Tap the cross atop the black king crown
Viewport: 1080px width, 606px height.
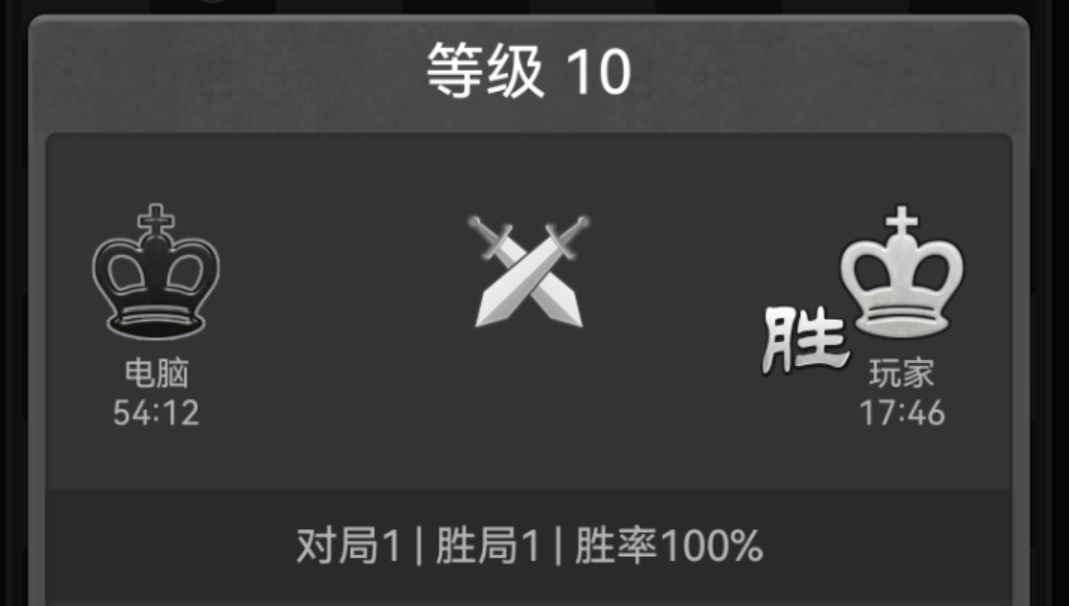(x=156, y=220)
